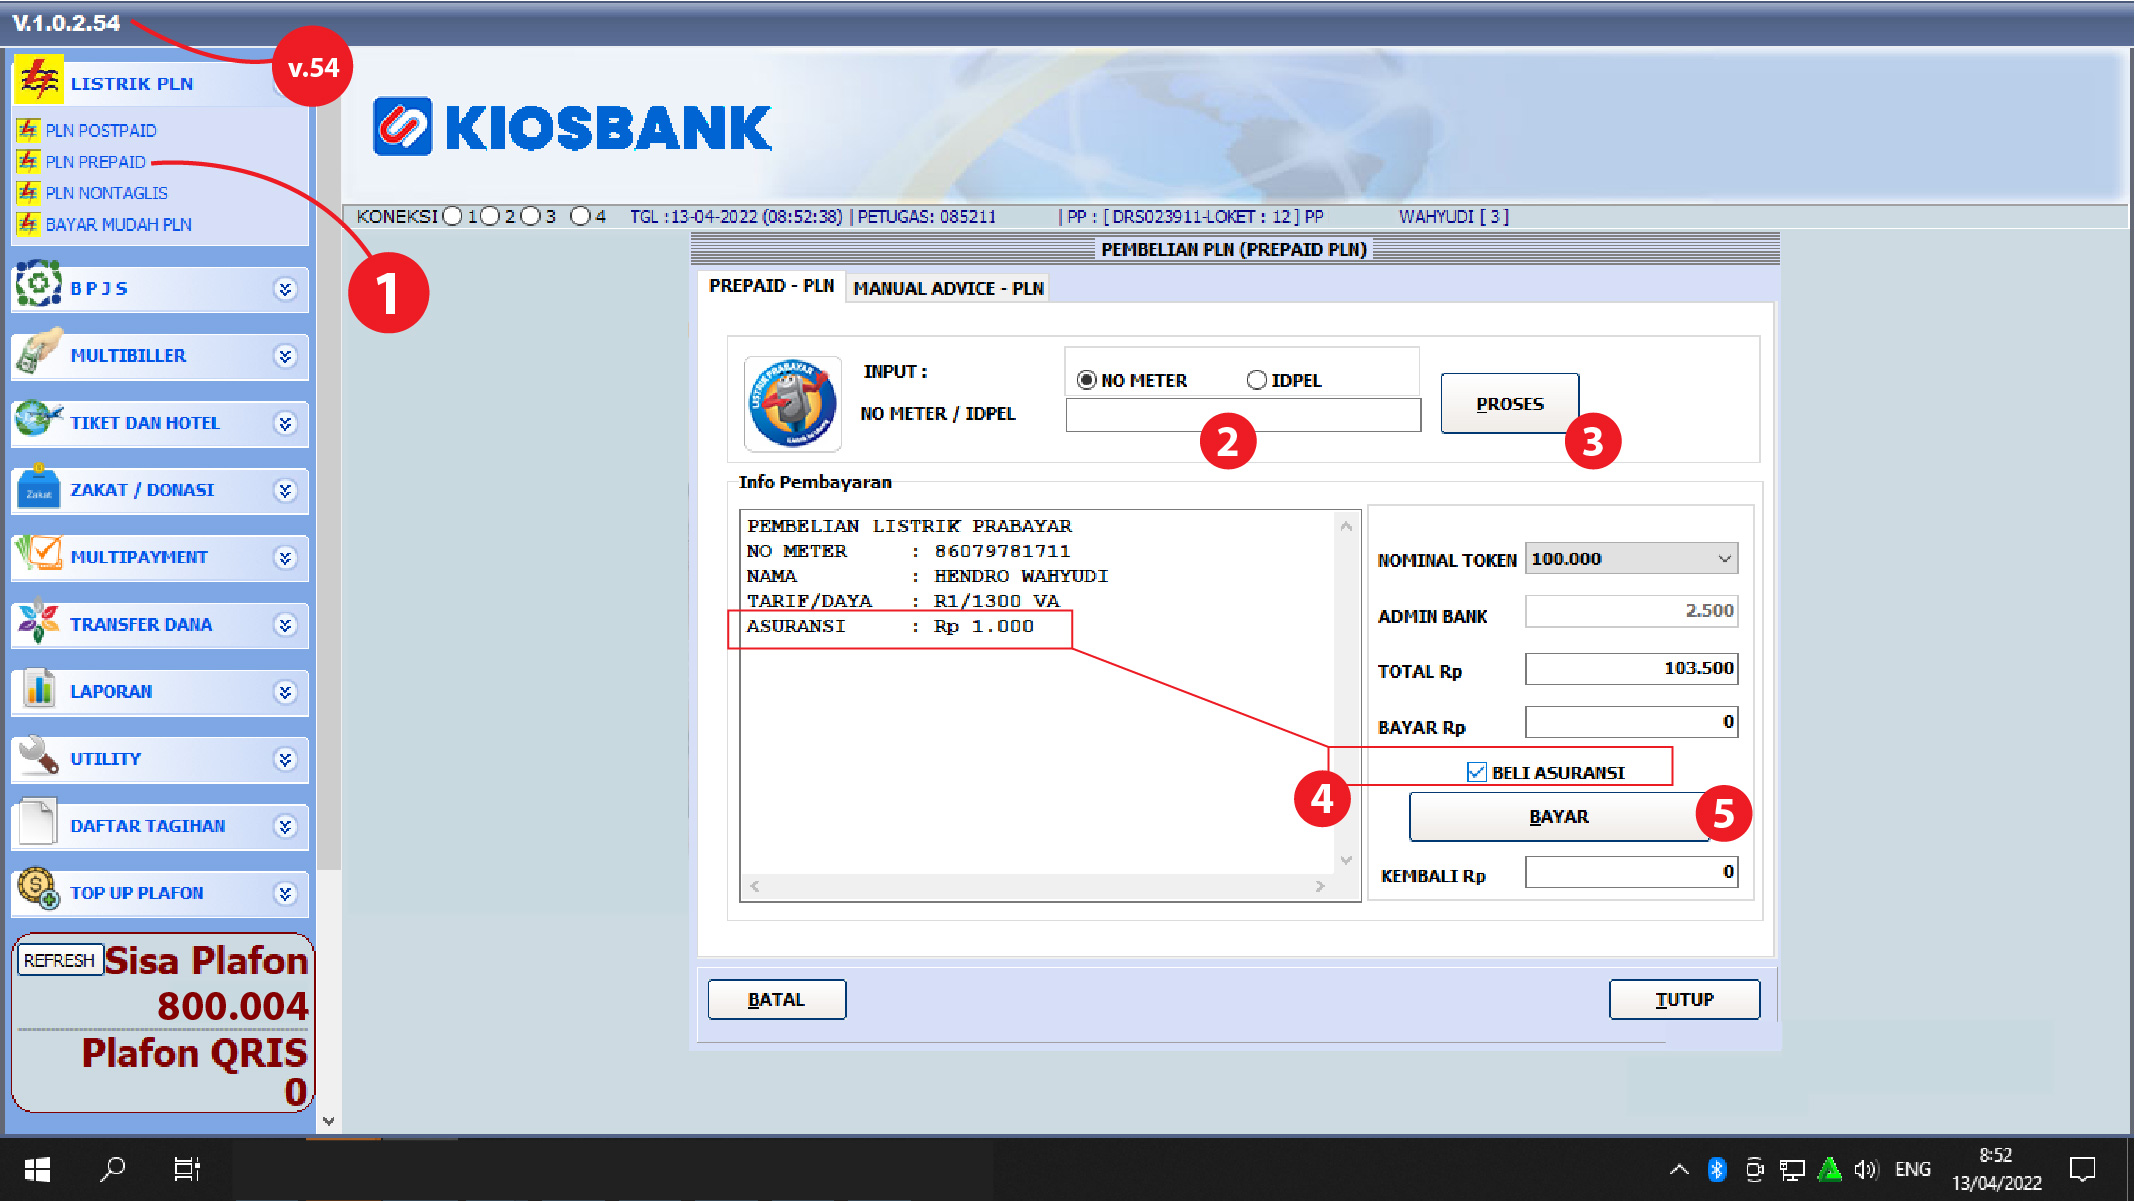Click the Zakat / Donasi box icon
Viewport: 2135px width, 1201px height.
click(38, 488)
